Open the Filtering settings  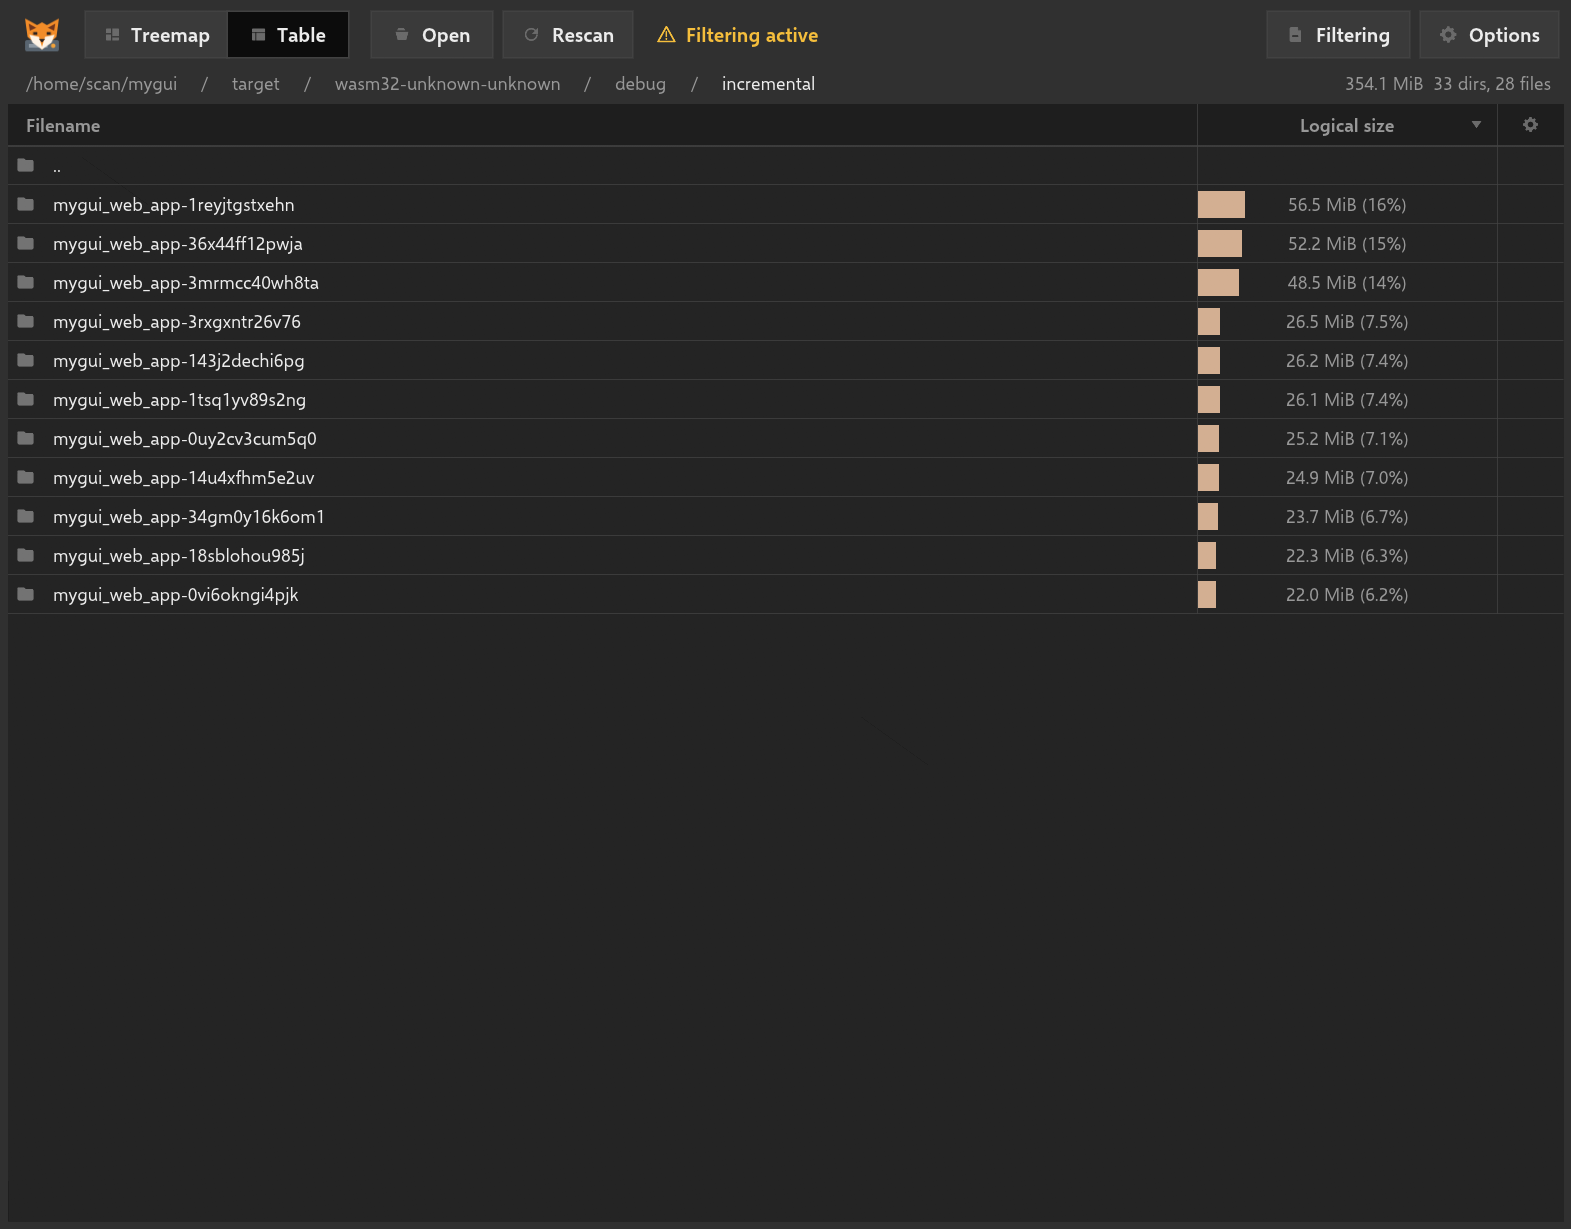[x=1338, y=35]
